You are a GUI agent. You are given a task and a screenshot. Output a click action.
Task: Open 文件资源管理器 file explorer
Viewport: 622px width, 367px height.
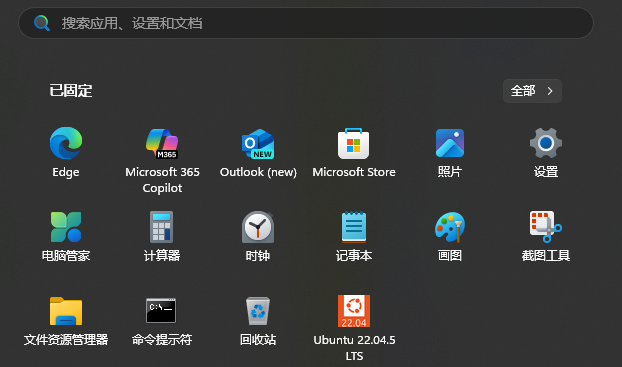coord(66,311)
